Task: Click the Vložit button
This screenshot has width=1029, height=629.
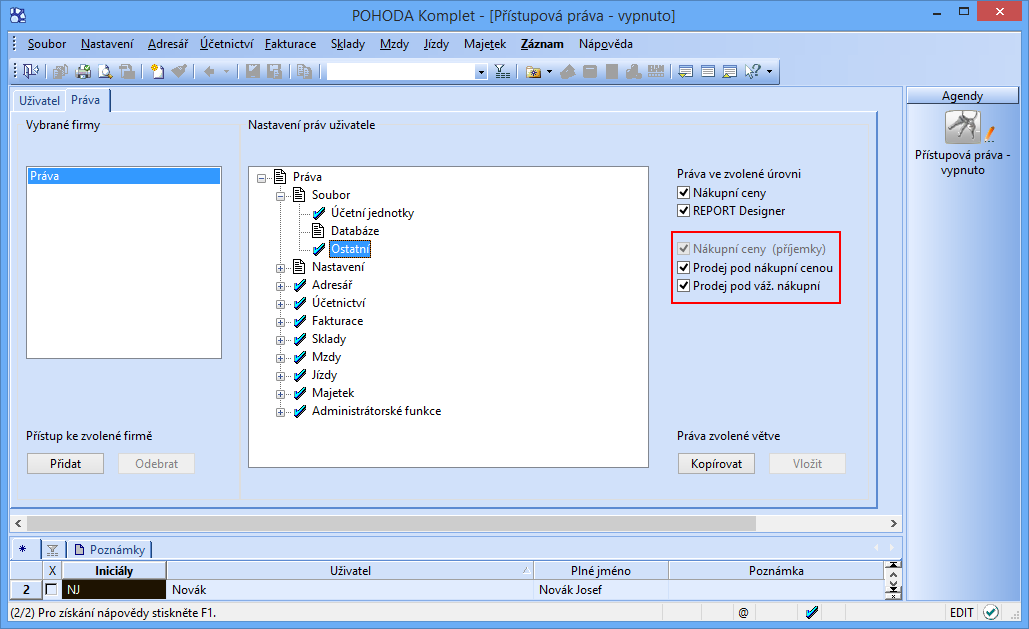Action: pyautogui.click(x=807, y=464)
